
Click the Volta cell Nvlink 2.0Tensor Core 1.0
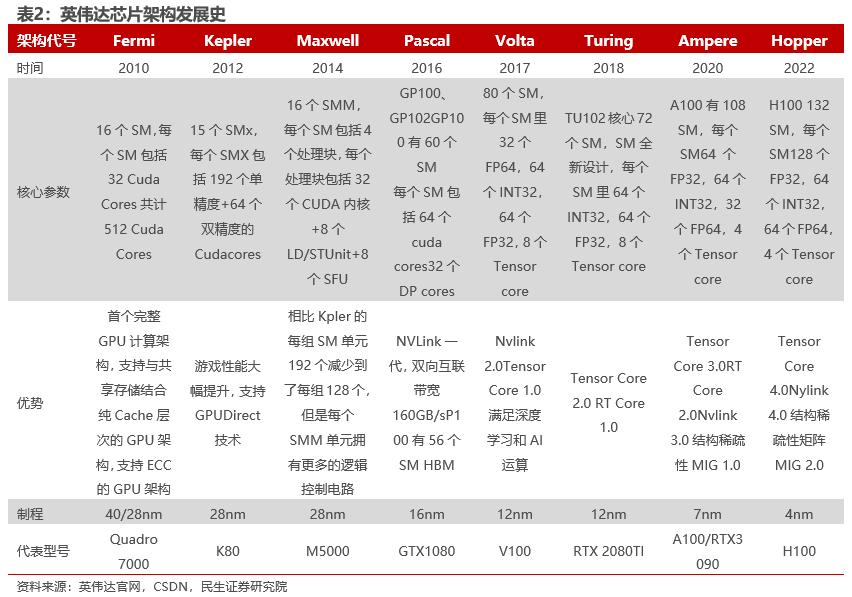pos(515,403)
